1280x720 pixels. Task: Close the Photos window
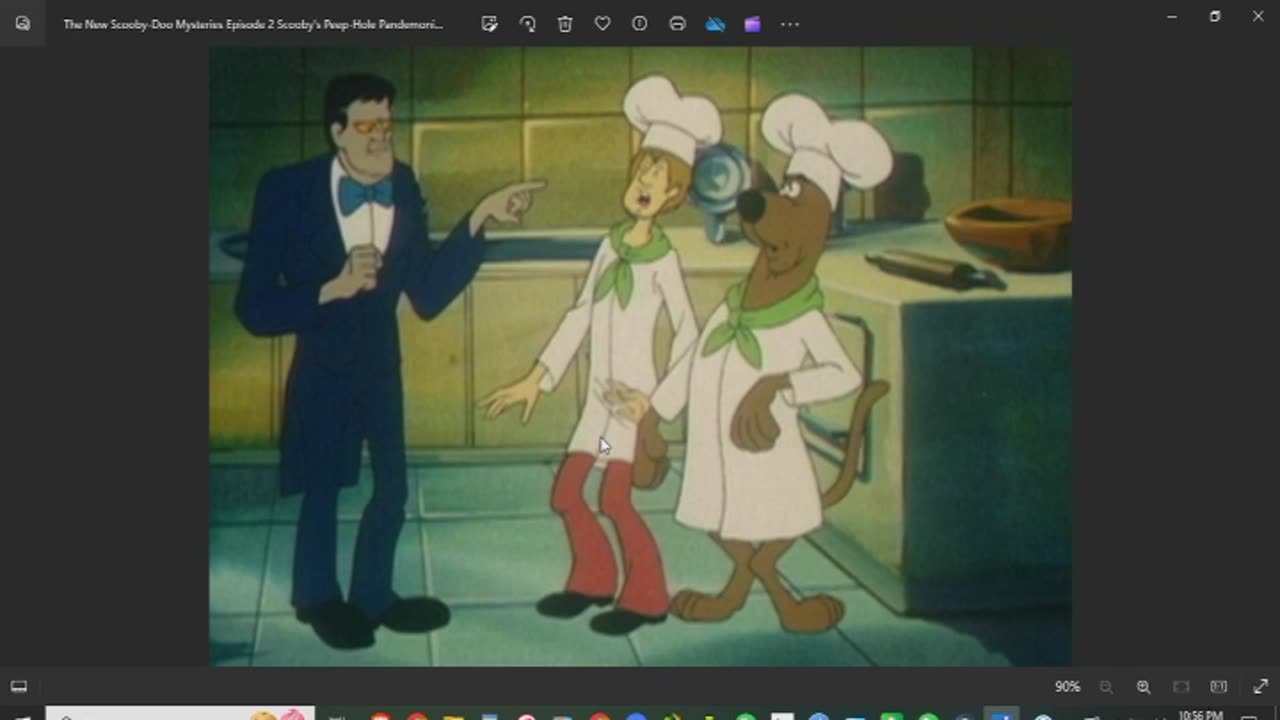click(1258, 16)
